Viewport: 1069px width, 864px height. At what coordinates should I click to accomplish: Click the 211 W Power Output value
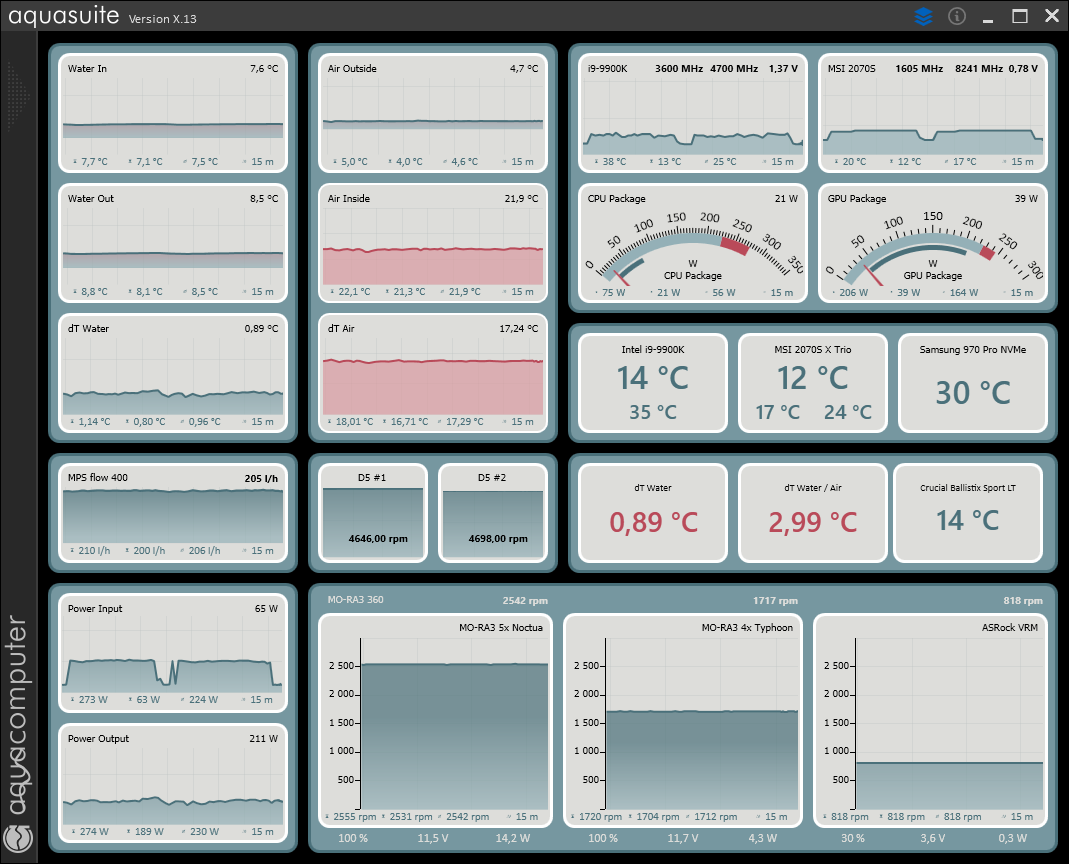[263, 739]
